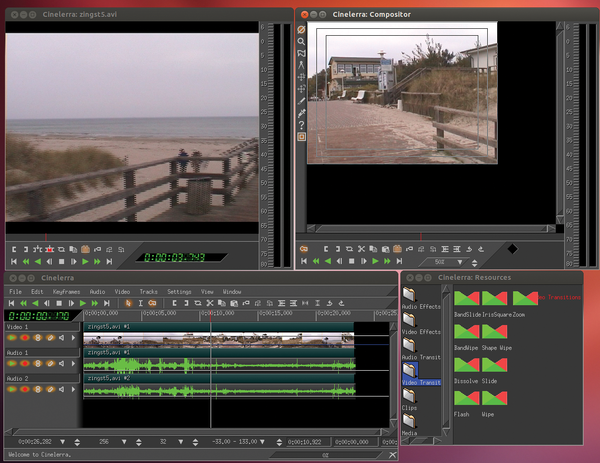Toggle generate keyframes while tweaking in main toolbar
600x463 pixels.
(152, 303)
